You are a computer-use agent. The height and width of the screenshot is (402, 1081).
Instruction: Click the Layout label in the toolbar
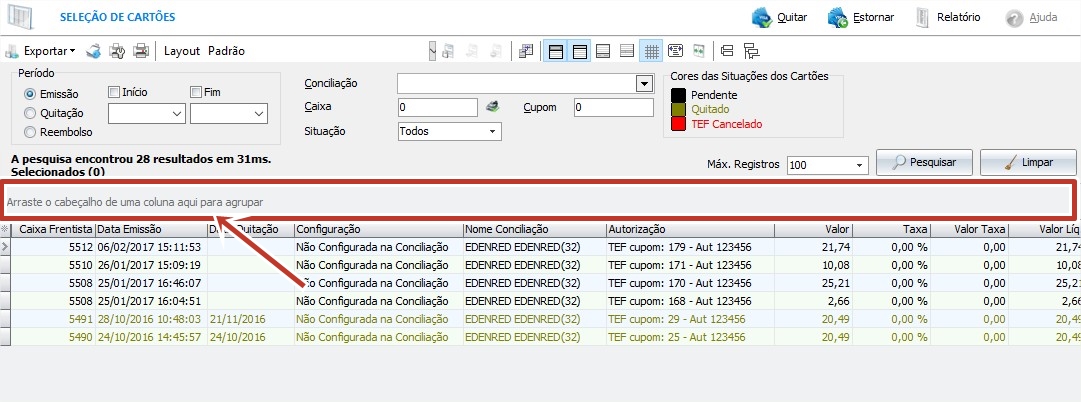[x=182, y=51]
